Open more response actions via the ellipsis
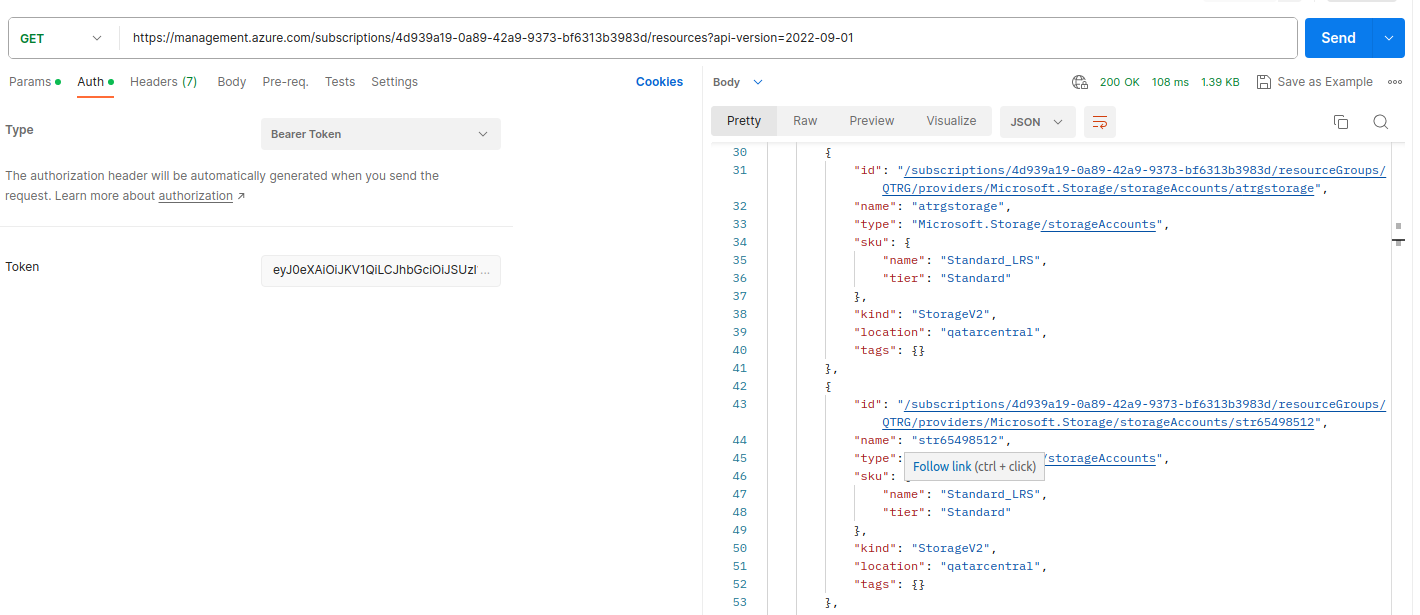Viewport: 1420px width, 615px height. [1395, 82]
